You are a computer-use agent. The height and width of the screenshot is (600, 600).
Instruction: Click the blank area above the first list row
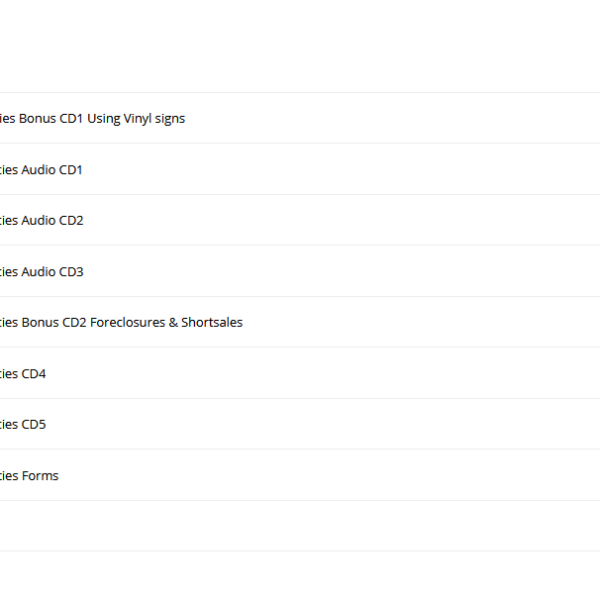click(300, 46)
